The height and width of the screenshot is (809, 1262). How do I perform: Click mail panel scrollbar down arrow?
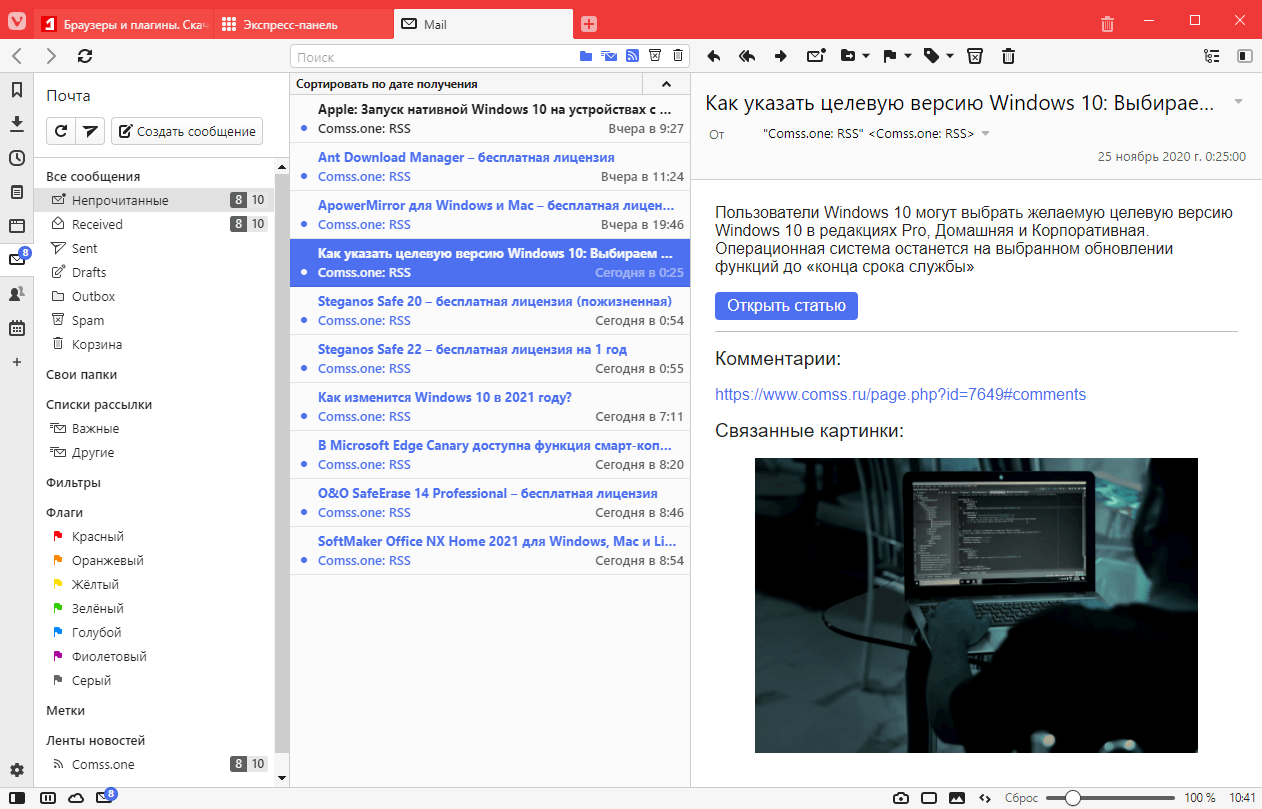(x=281, y=777)
